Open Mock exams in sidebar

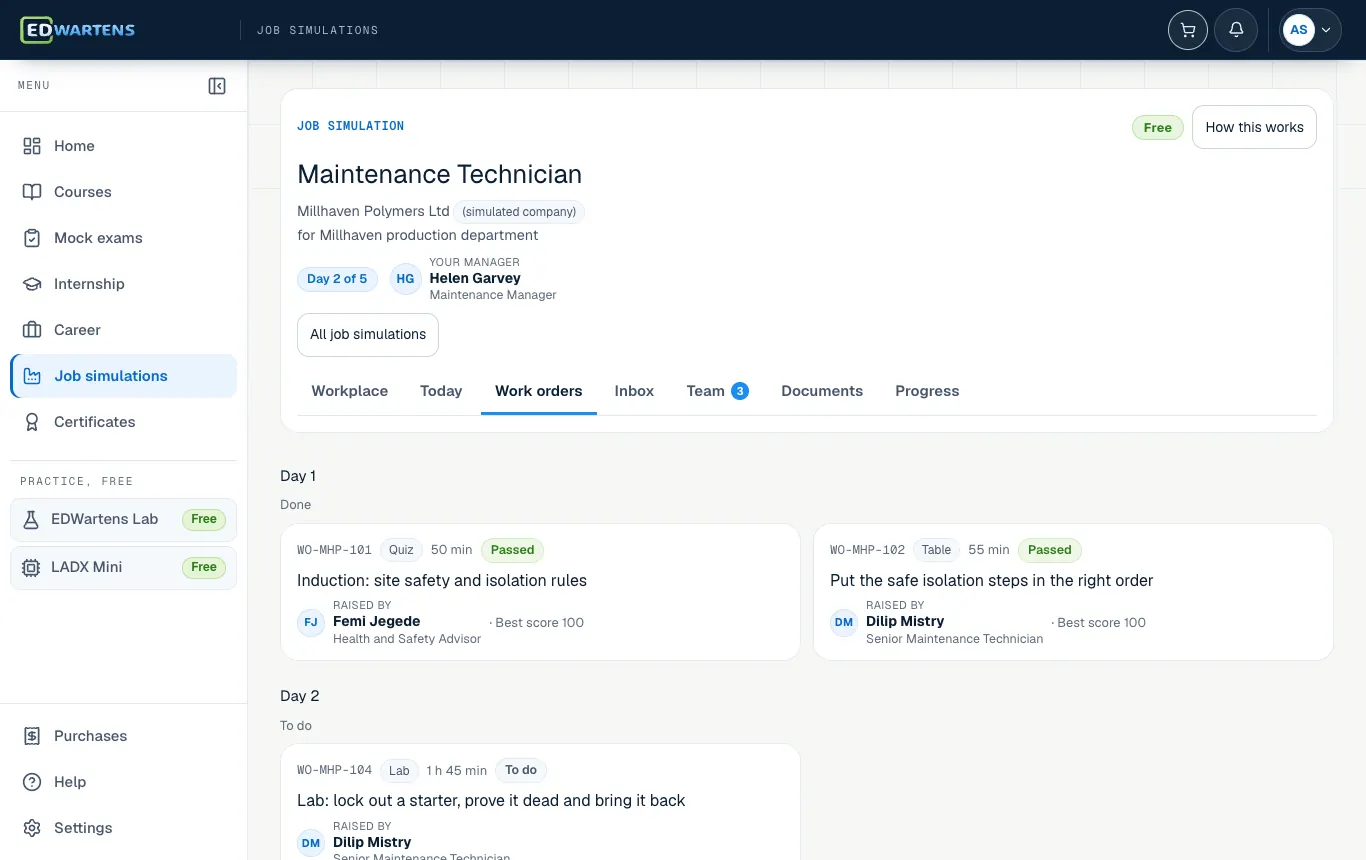pyautogui.click(x=124, y=238)
